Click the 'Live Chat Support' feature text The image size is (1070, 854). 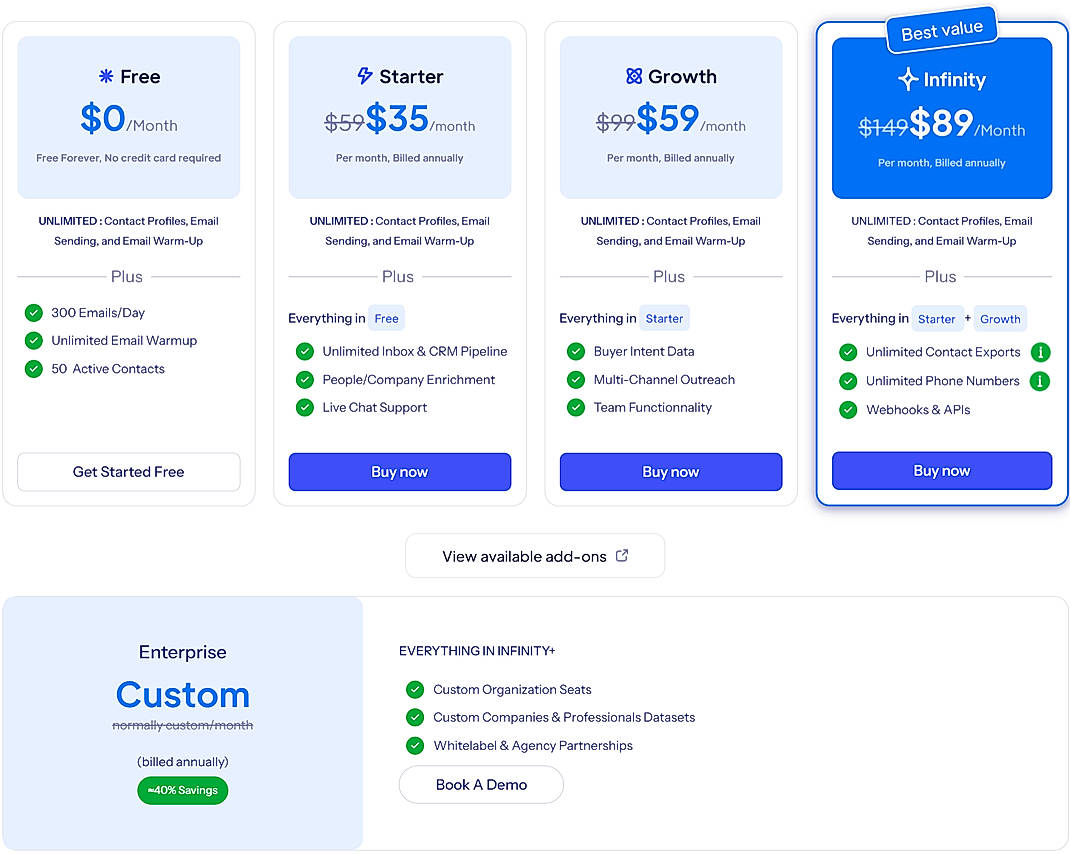375,408
